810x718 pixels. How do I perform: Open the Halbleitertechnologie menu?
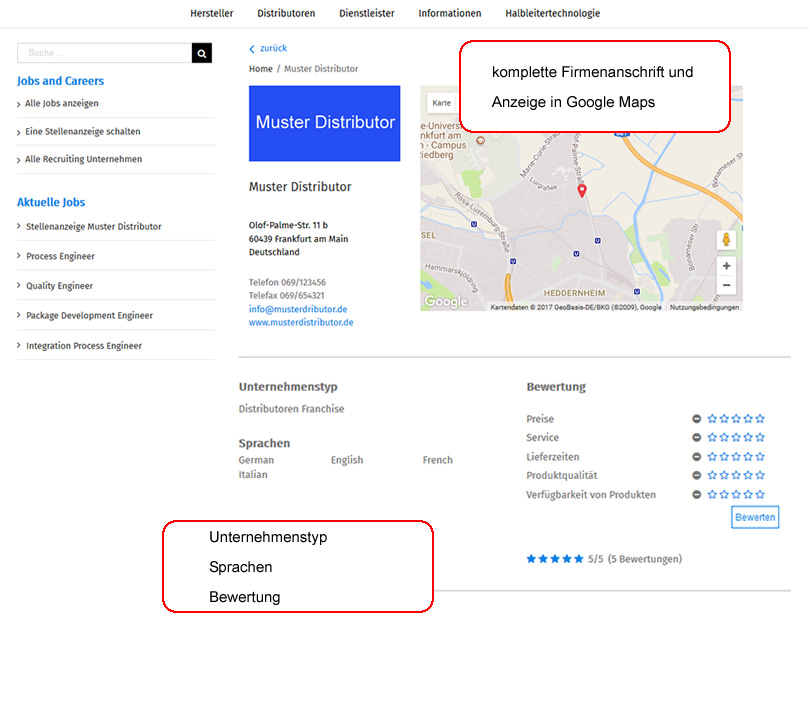point(553,13)
